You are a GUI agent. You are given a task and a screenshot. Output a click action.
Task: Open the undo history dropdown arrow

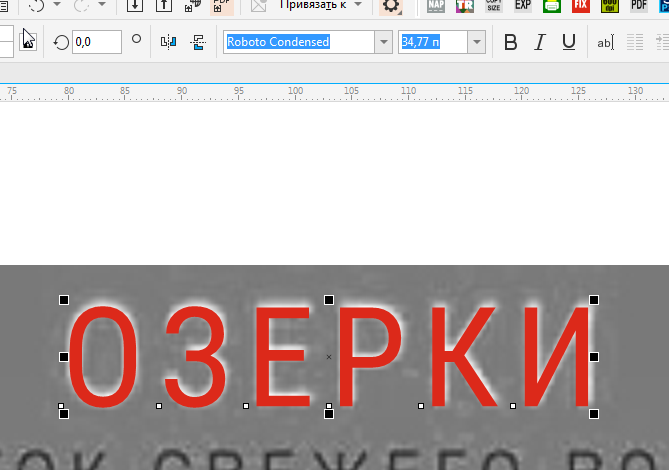[x=57, y=4]
